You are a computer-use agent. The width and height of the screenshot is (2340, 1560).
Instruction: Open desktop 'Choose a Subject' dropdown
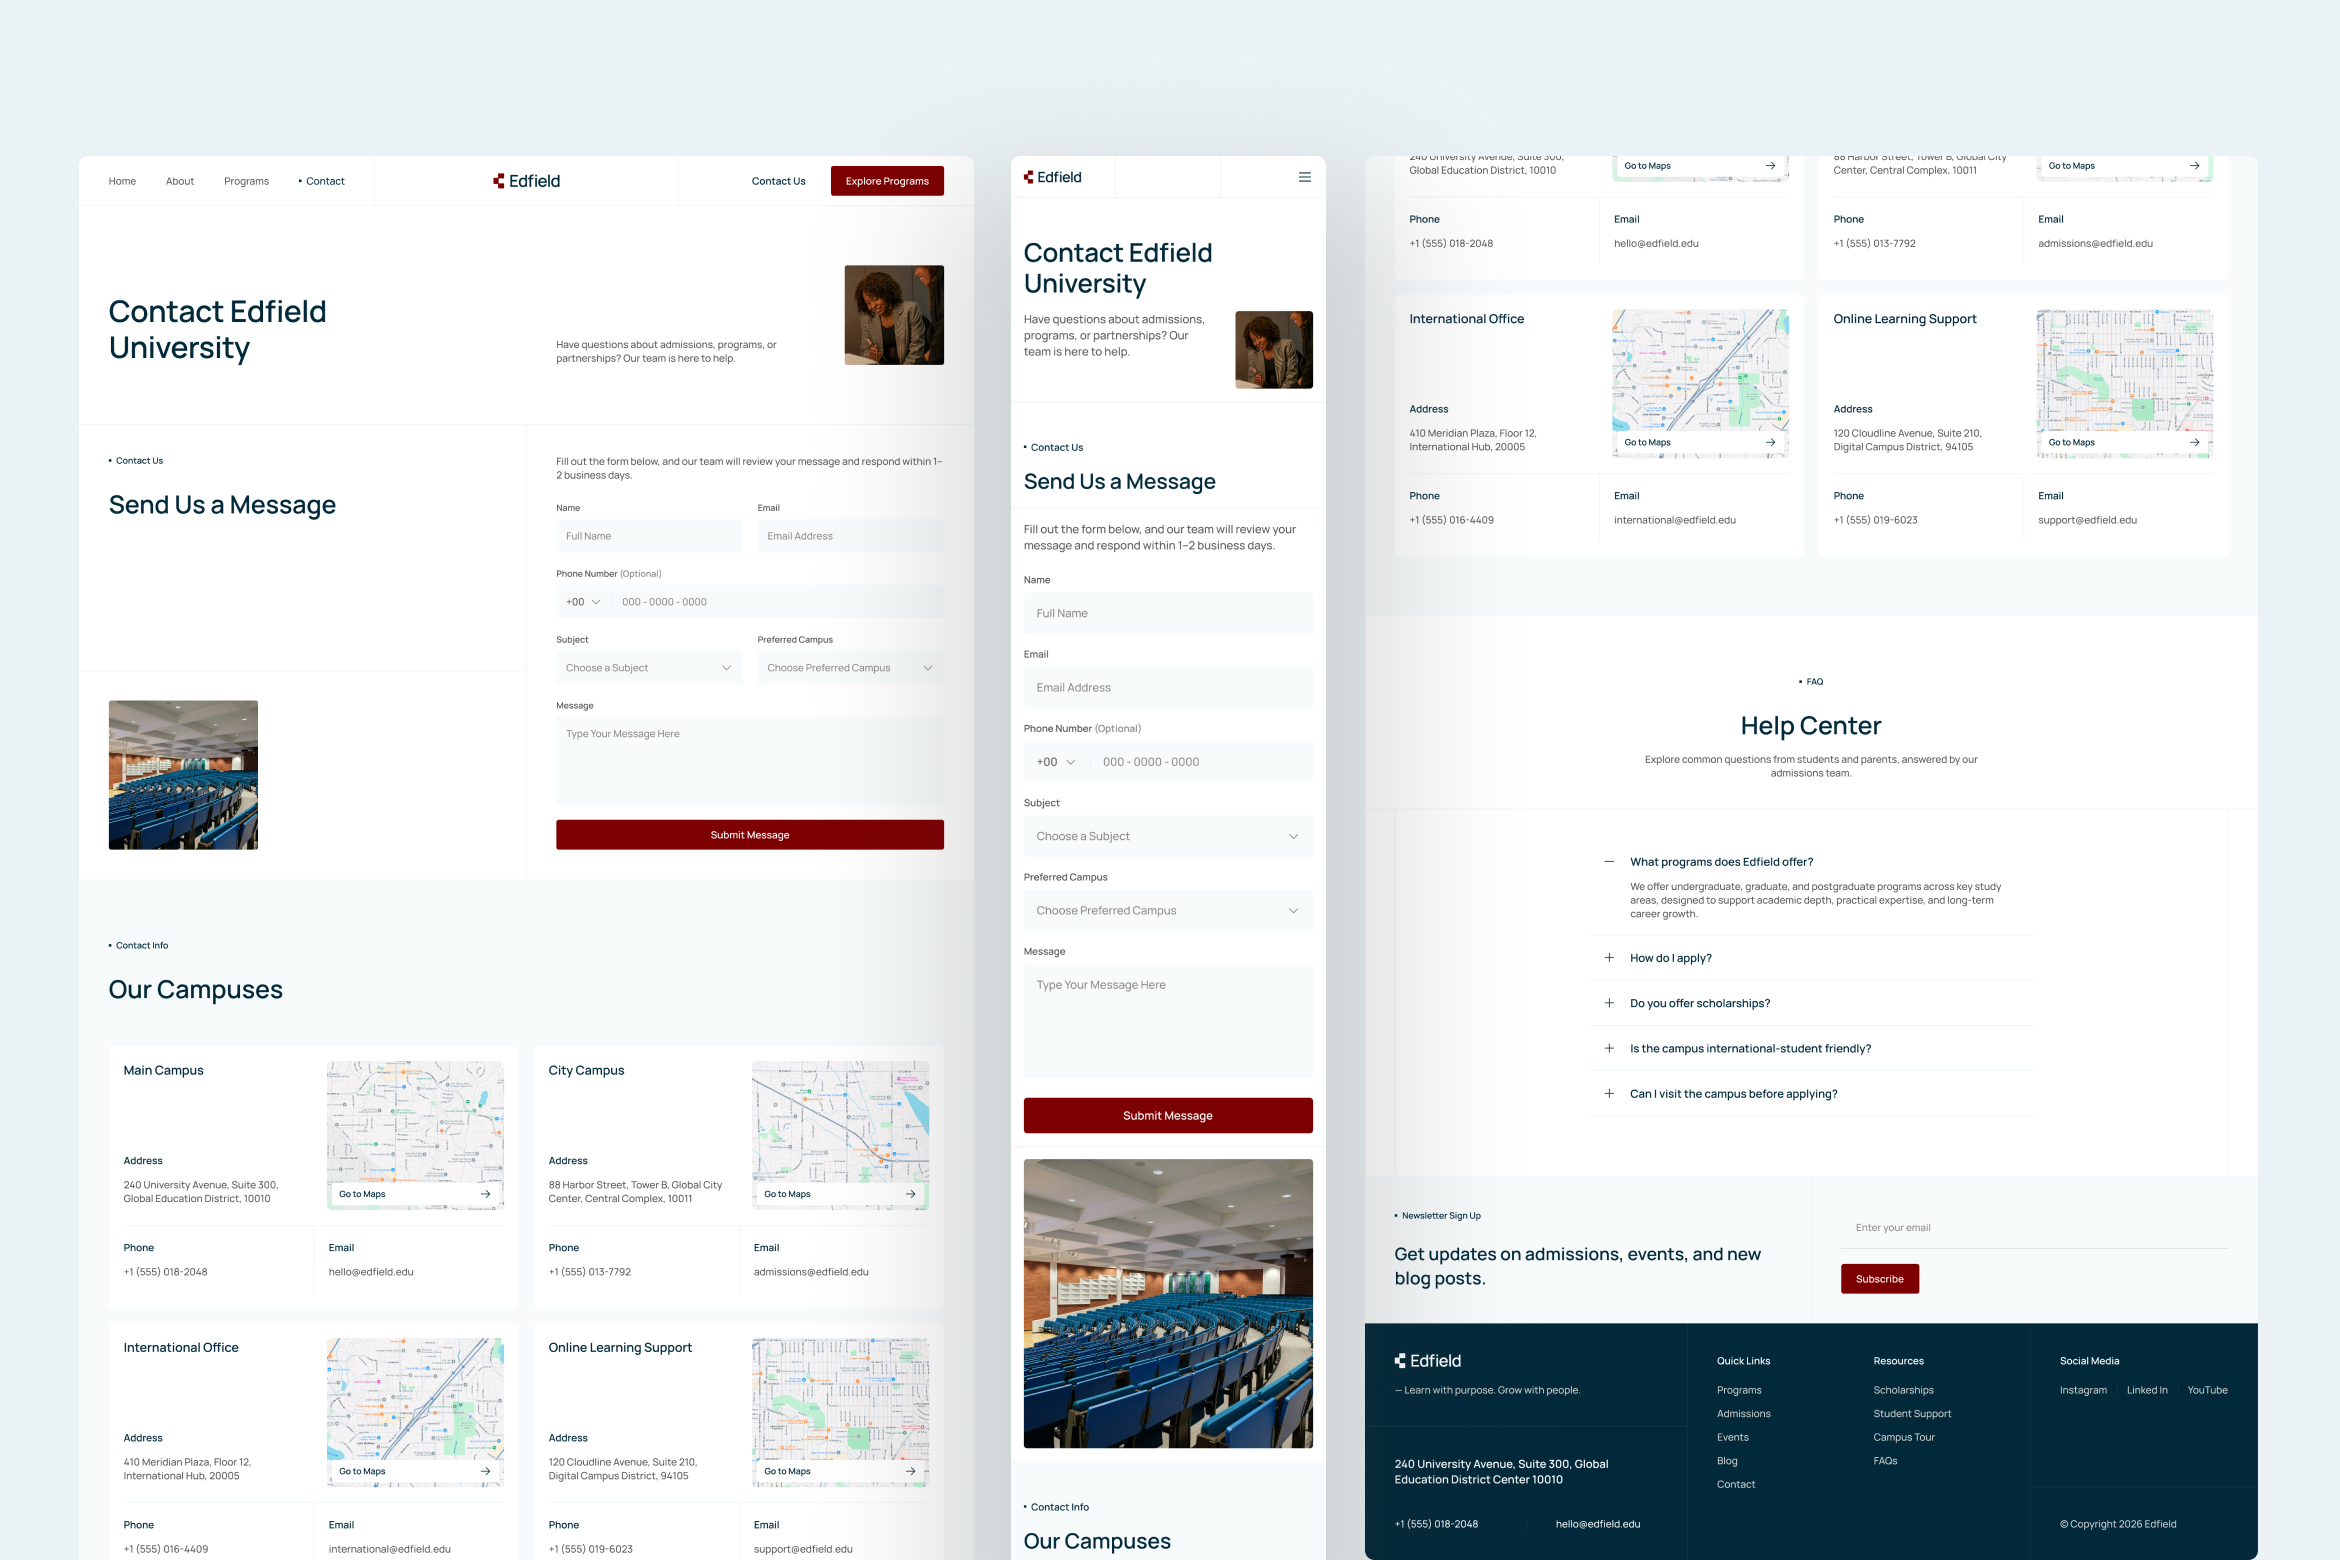[x=648, y=668]
